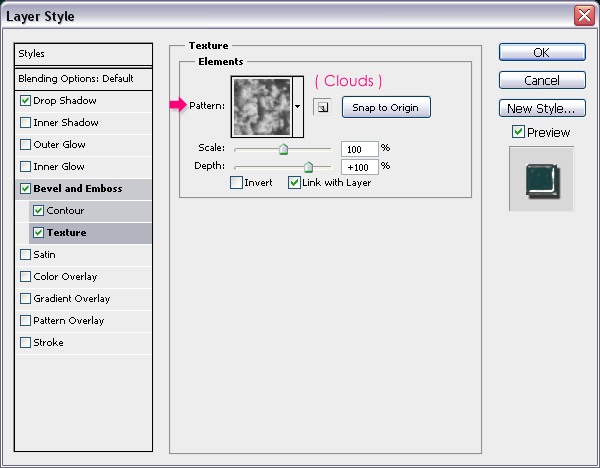Click the Clouds pattern thumbnail
The height and width of the screenshot is (468, 600).
[x=261, y=106]
